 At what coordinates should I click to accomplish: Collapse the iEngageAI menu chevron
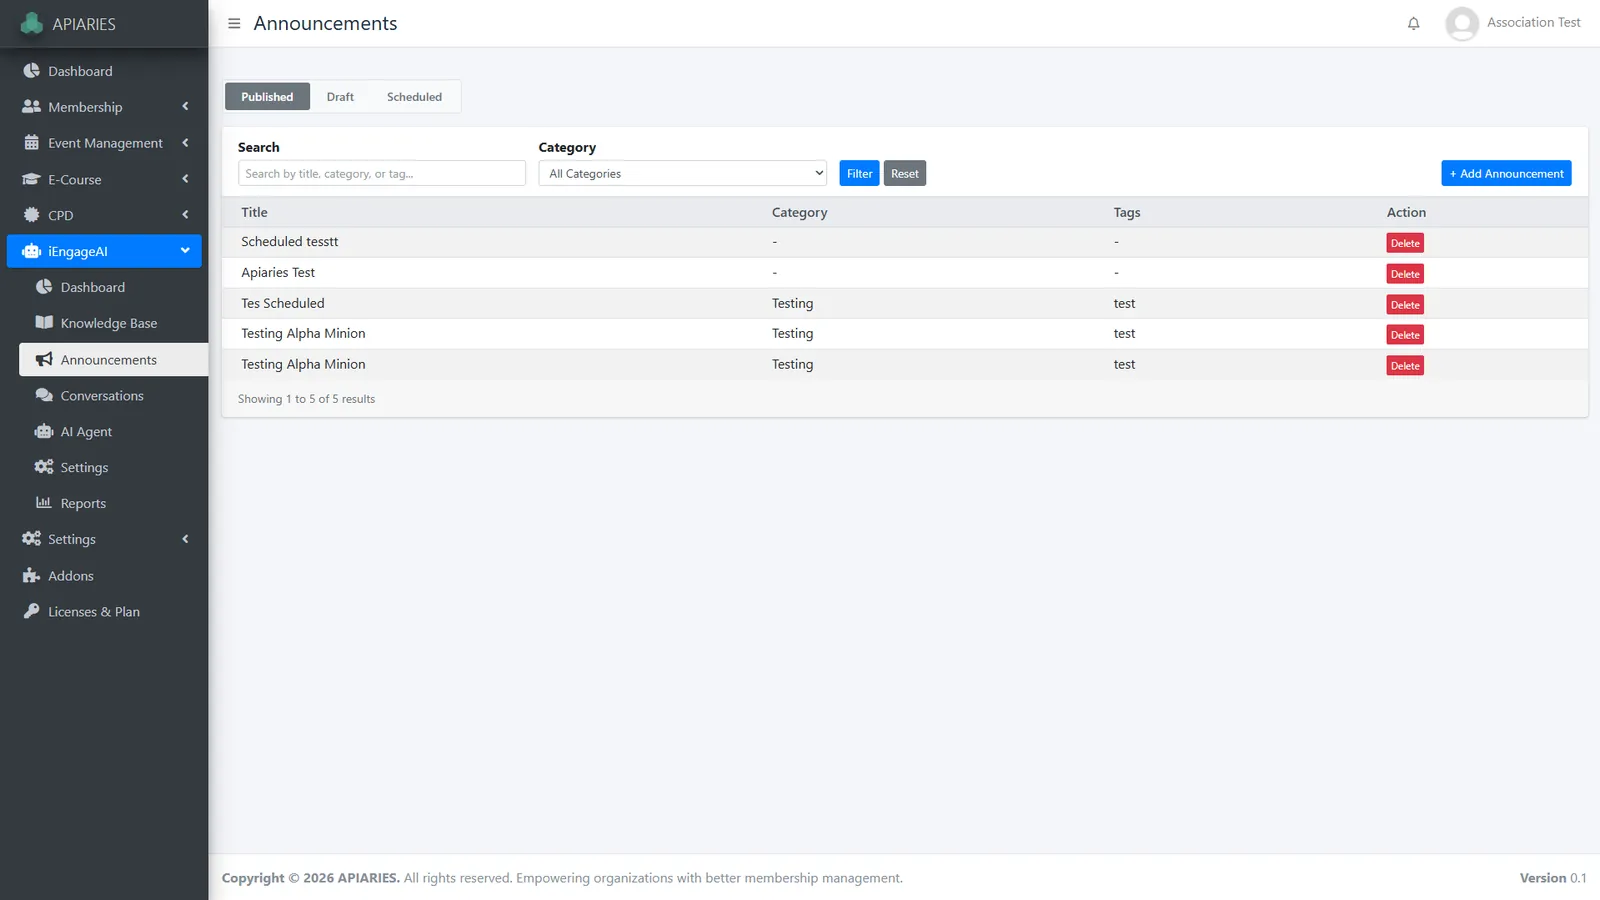pyautogui.click(x=185, y=250)
